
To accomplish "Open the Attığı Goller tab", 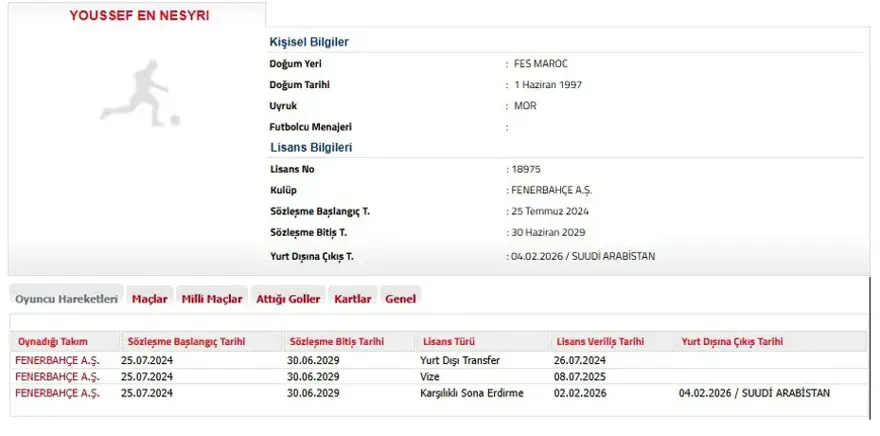I will pos(288,299).
